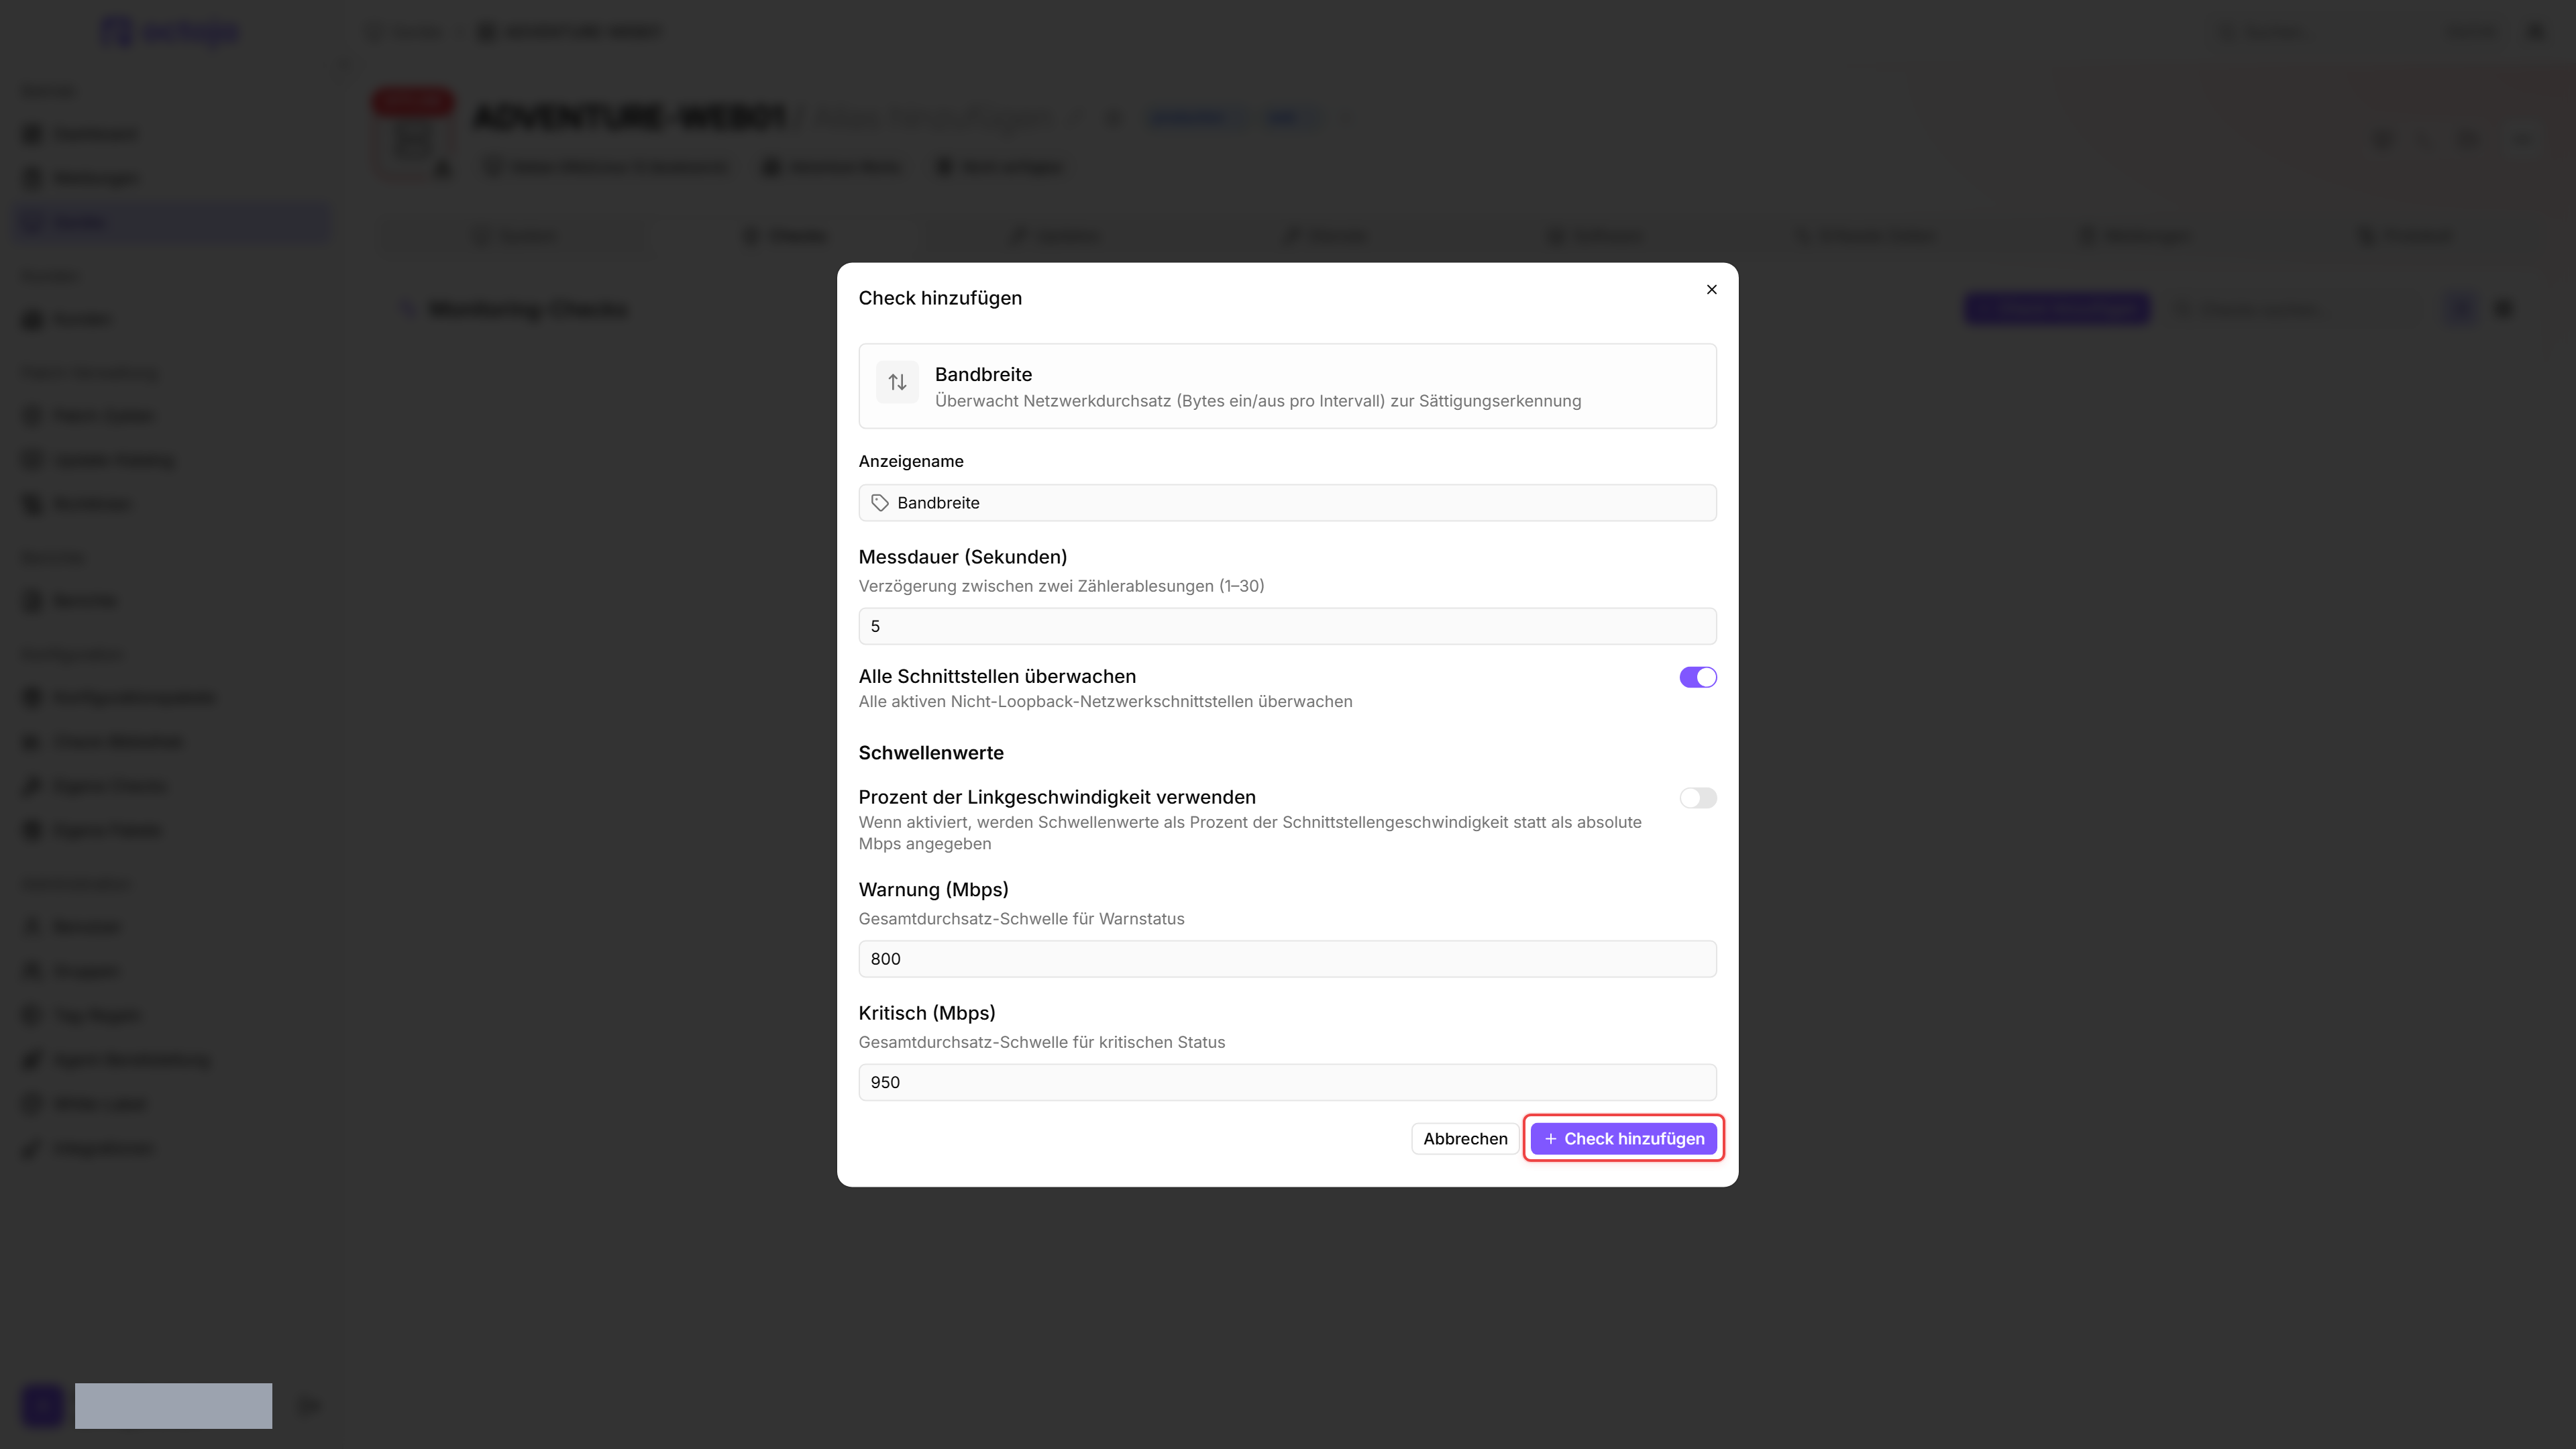Click "Gesamtdurchsatz-Schwelle für Warnstatus" hint text
Image resolution: width=2576 pixels, height=1449 pixels.
(1021, 919)
